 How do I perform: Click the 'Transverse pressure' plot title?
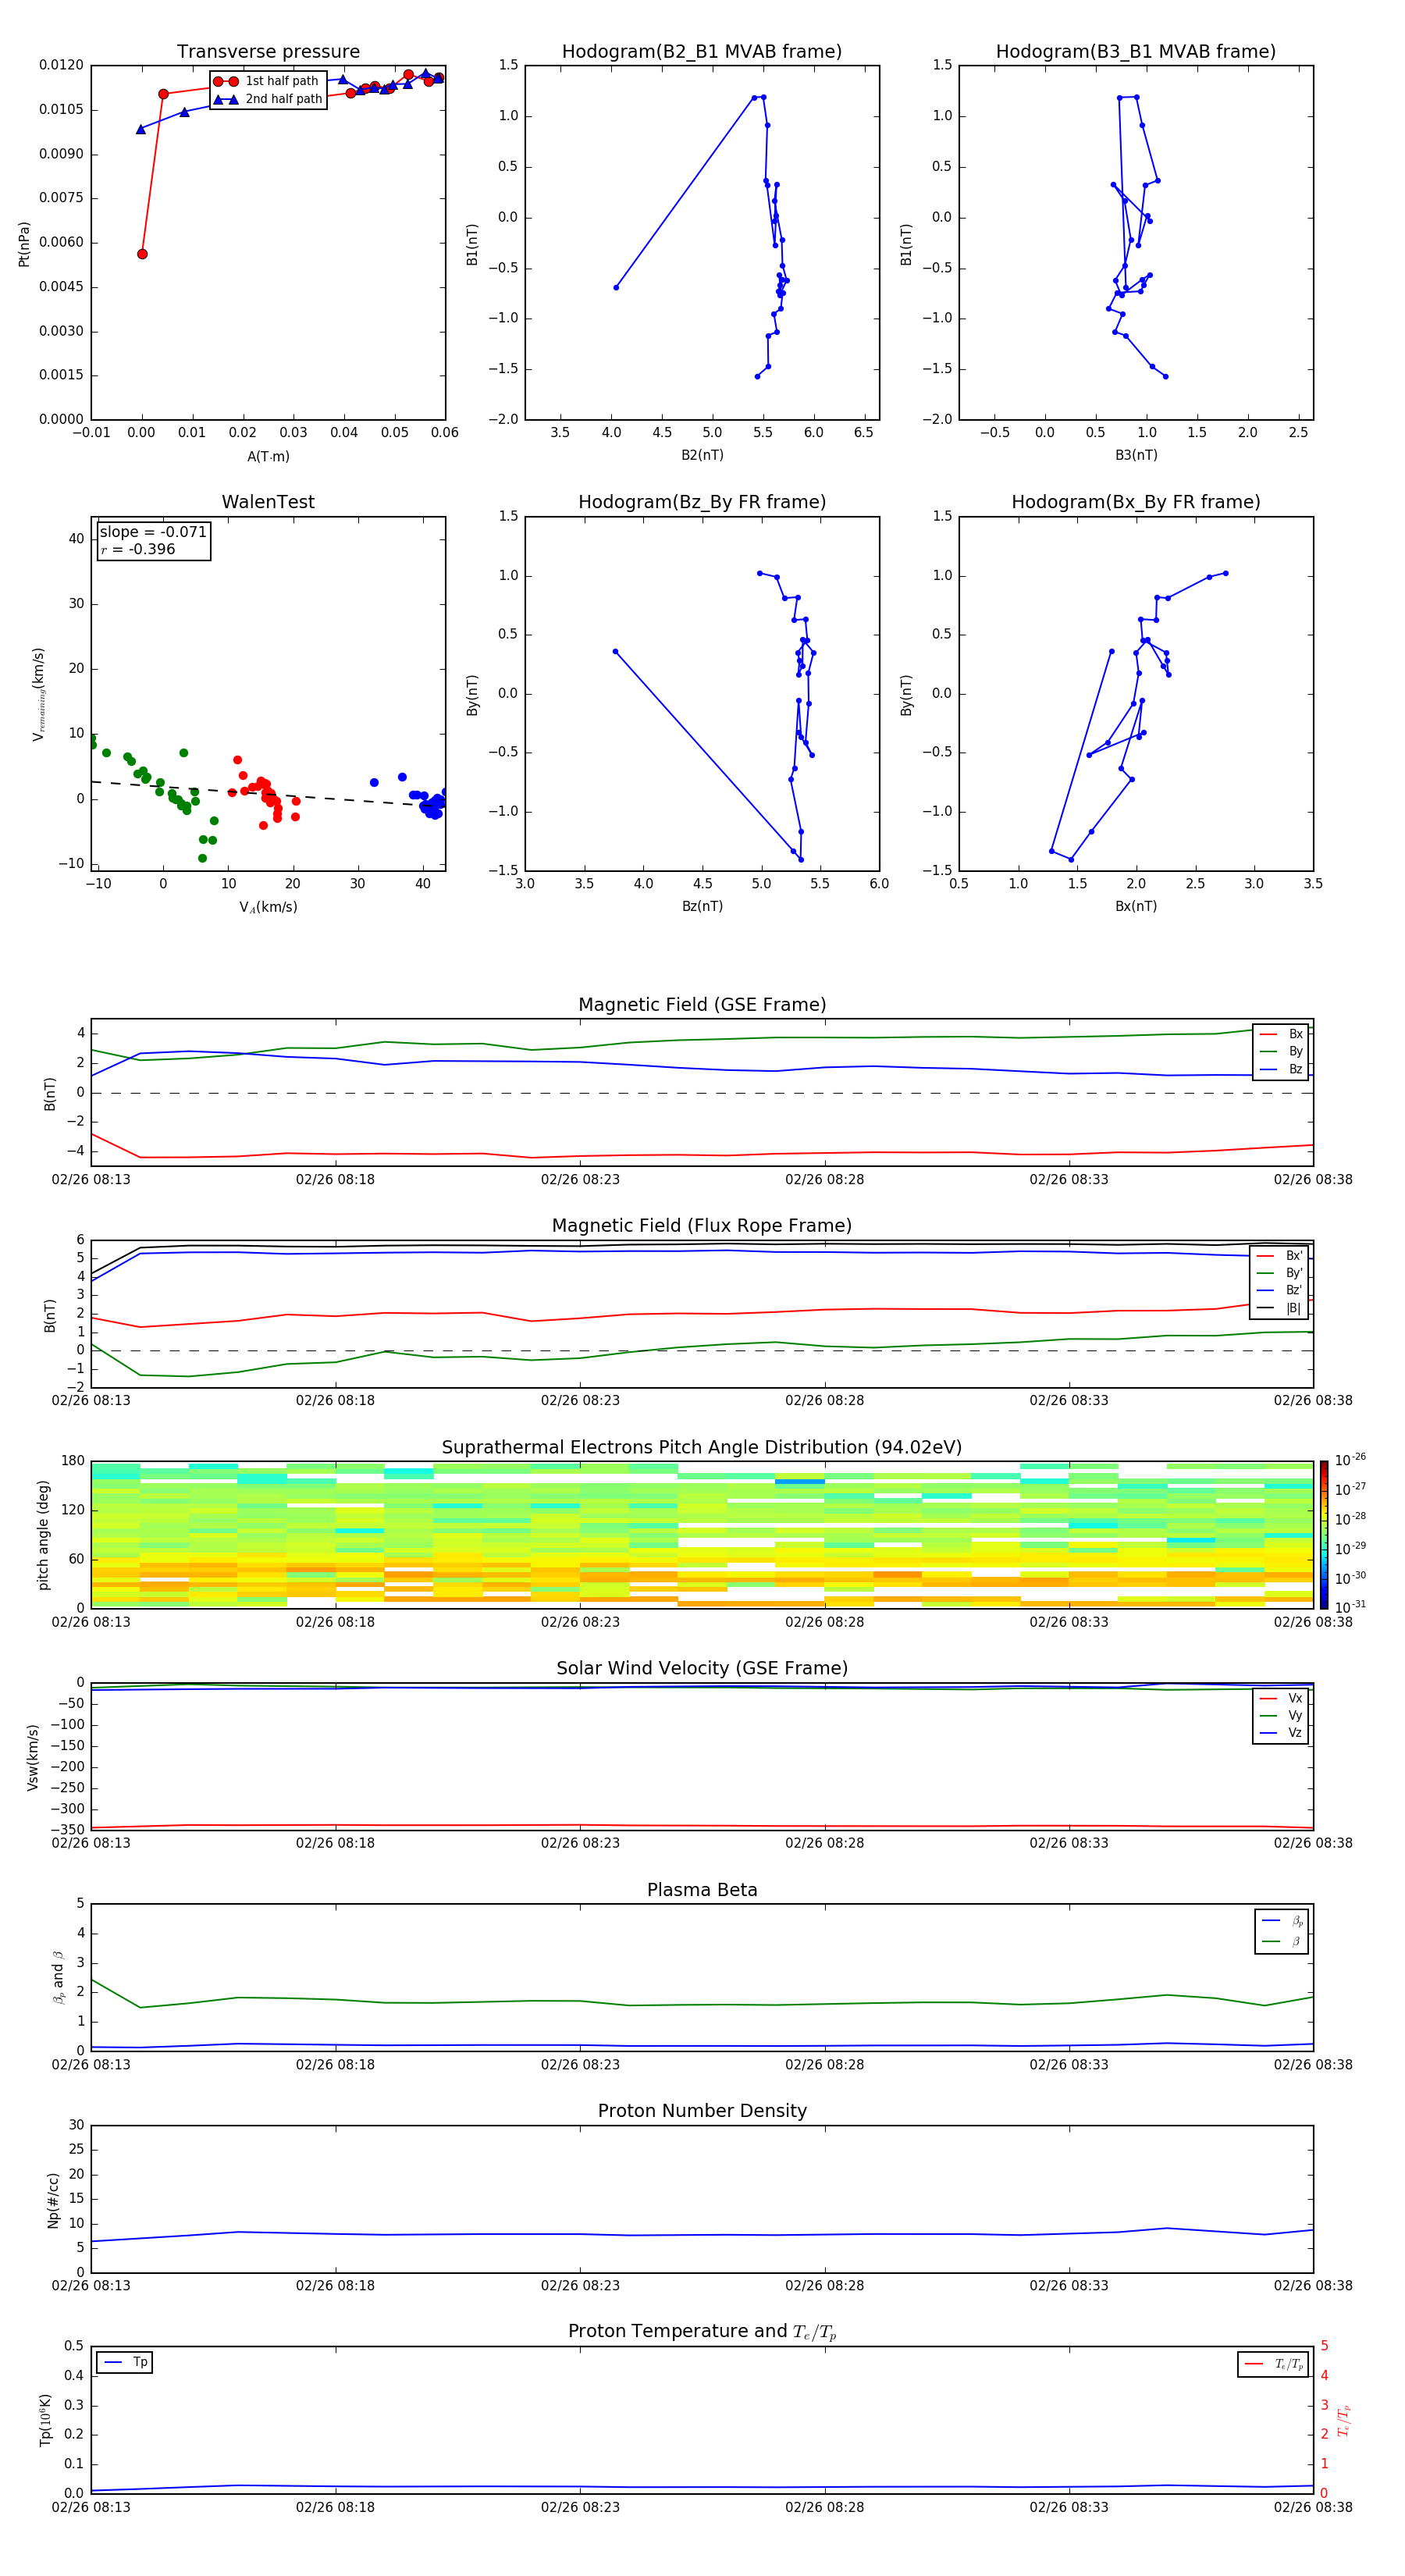coord(268,52)
